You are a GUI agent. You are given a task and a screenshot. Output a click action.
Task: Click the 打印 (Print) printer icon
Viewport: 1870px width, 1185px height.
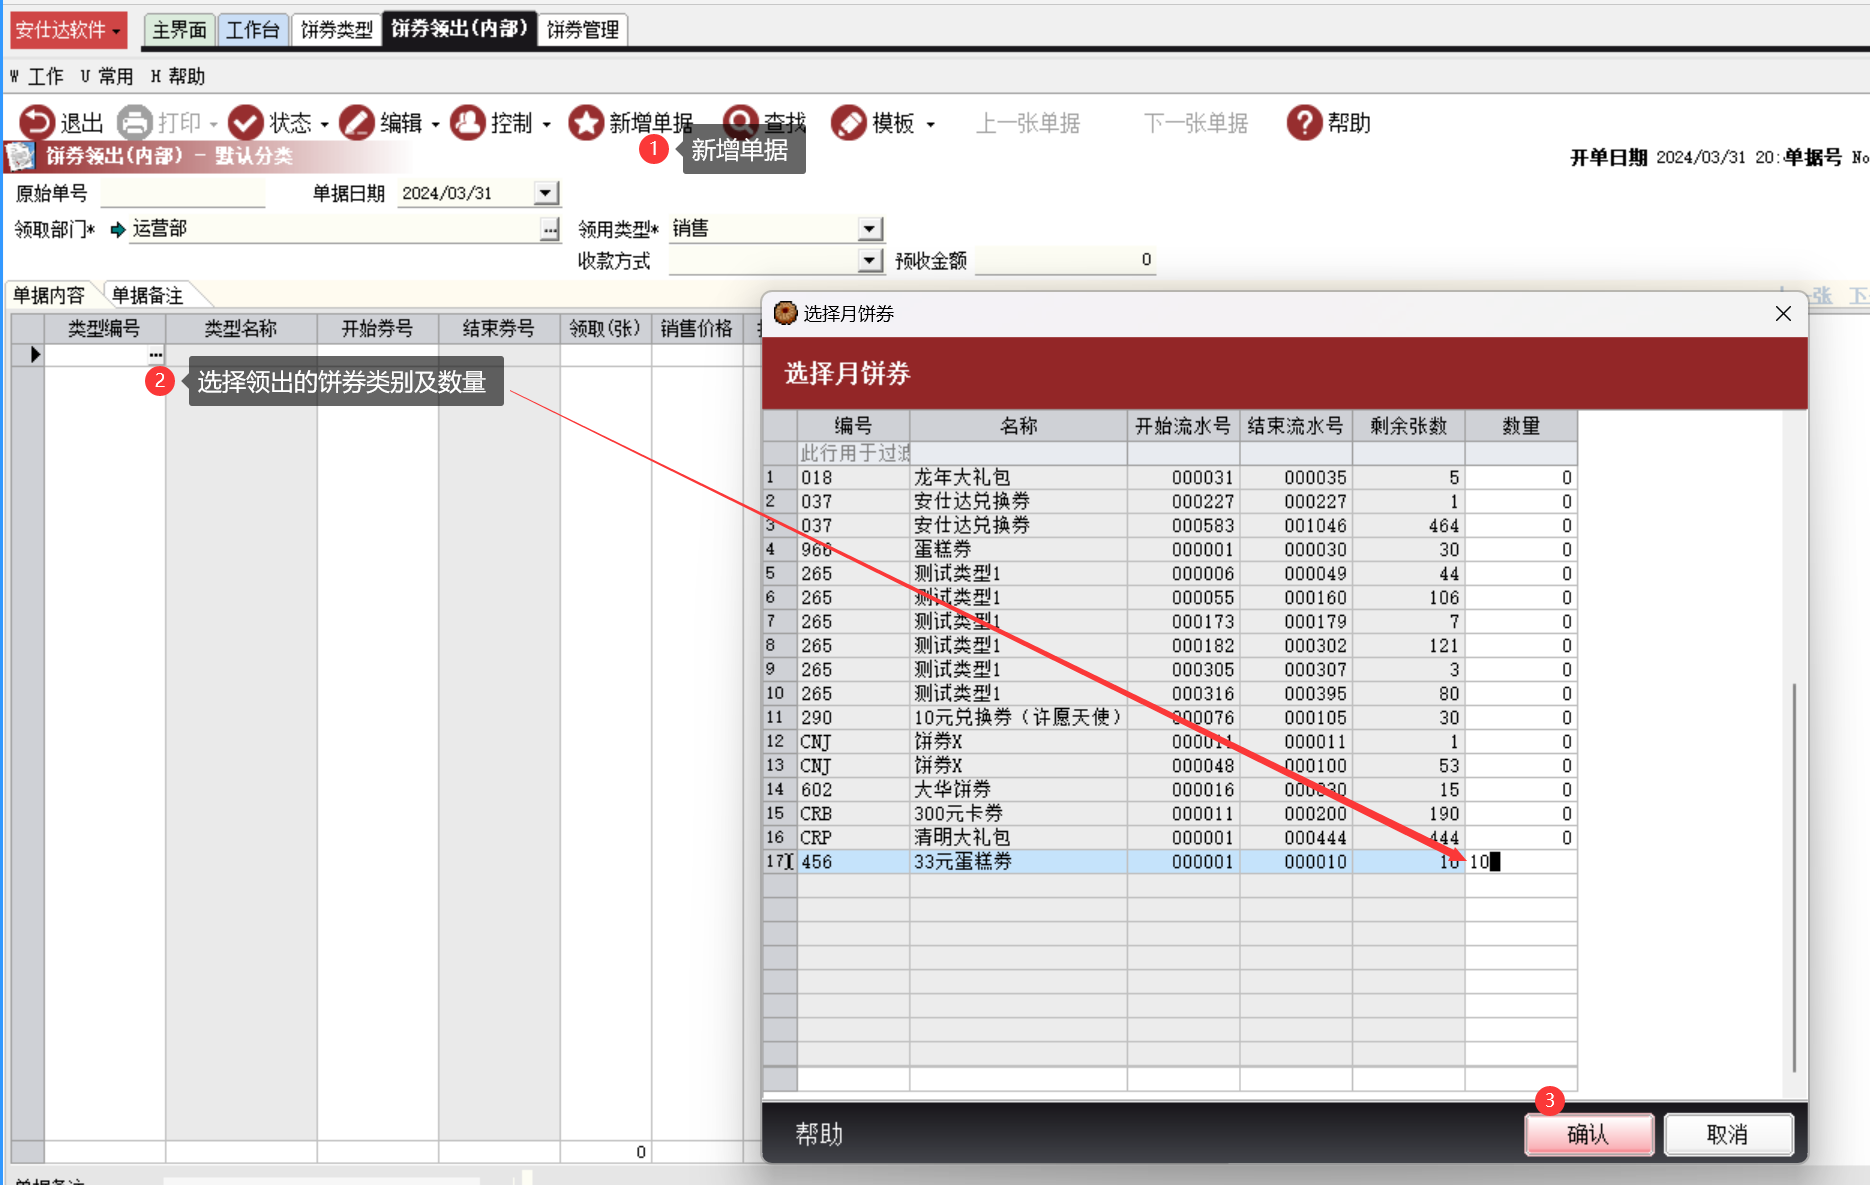(134, 123)
